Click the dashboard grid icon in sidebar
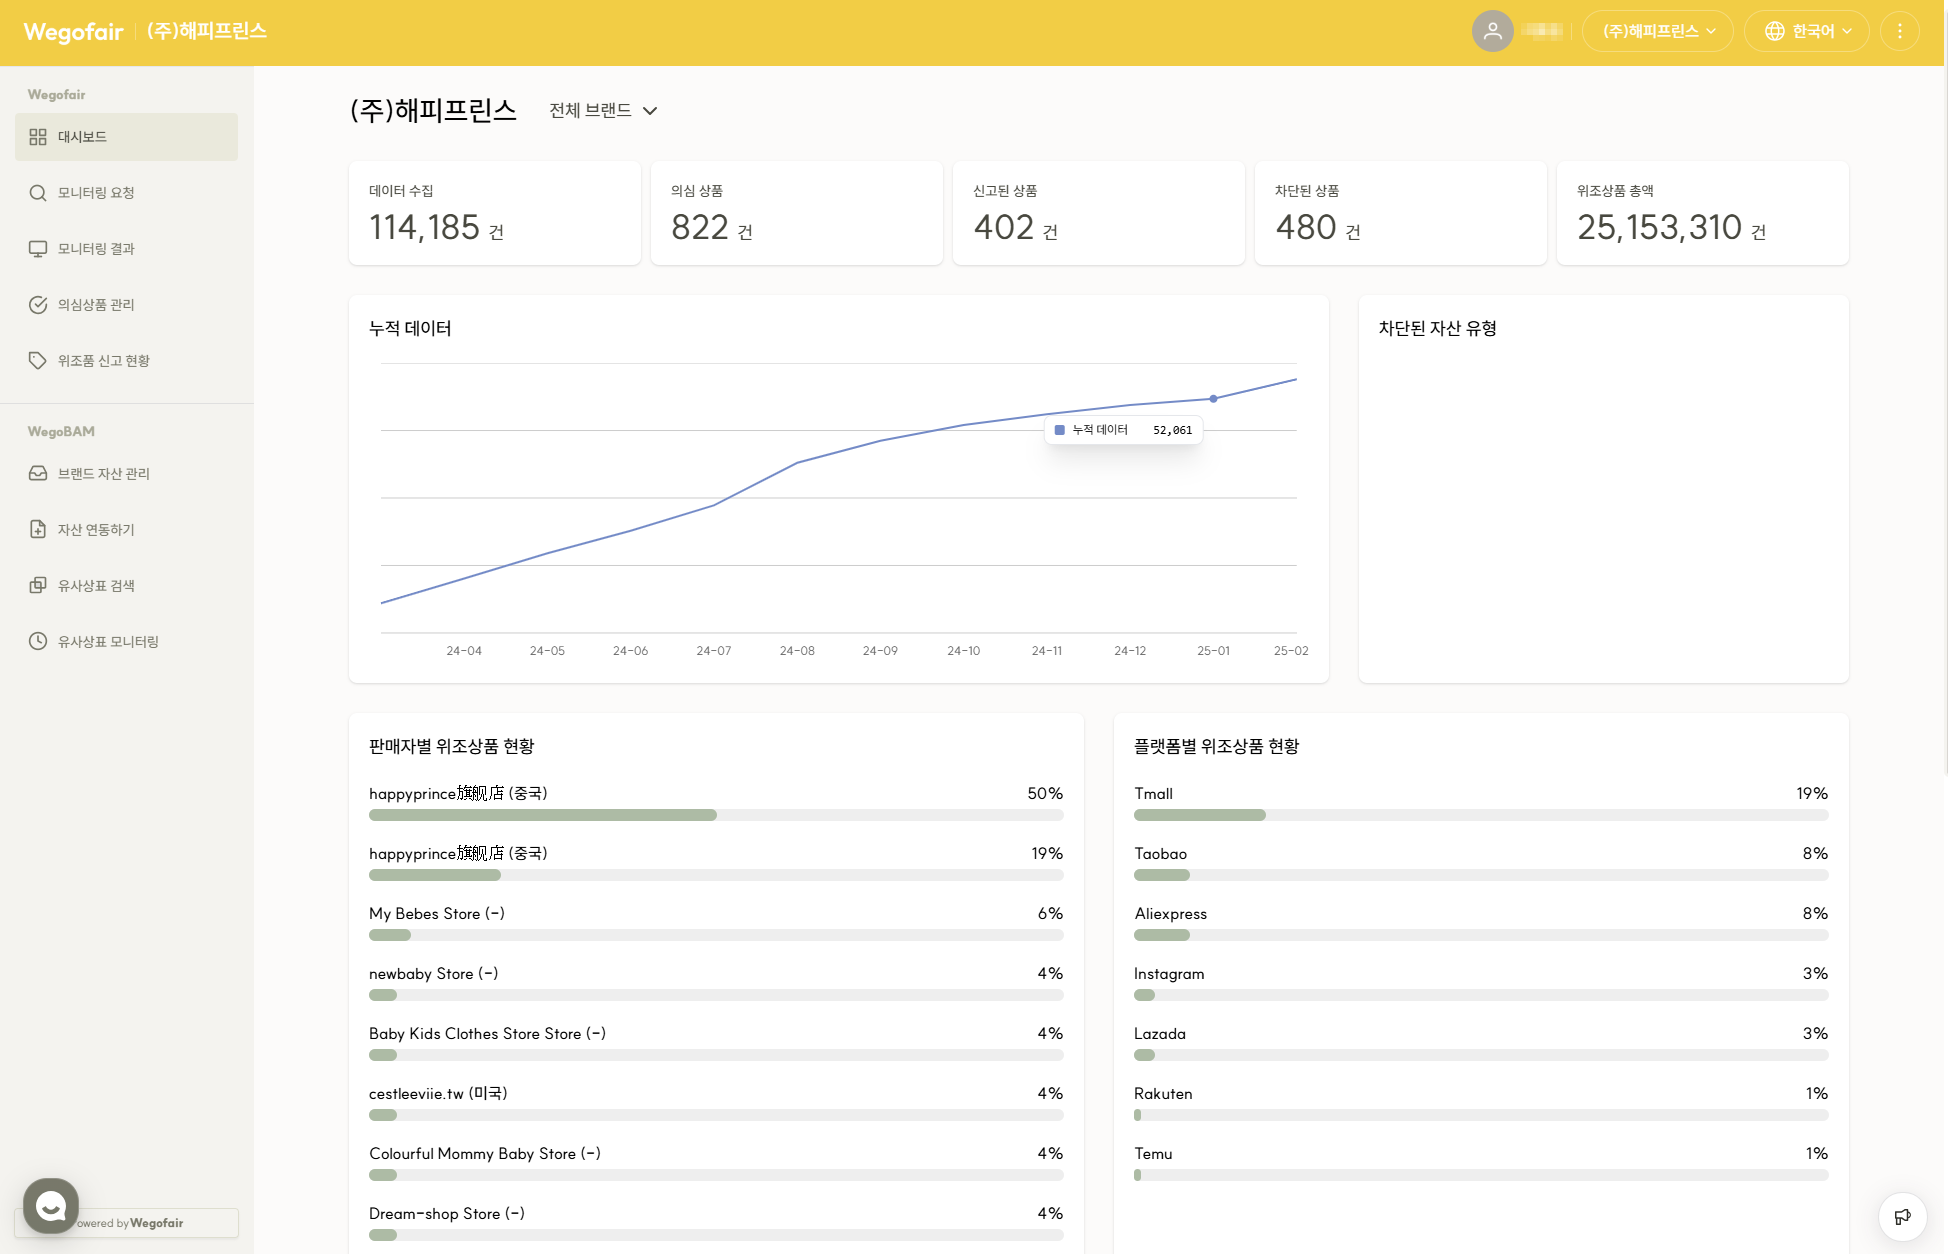1948x1254 pixels. [38, 137]
